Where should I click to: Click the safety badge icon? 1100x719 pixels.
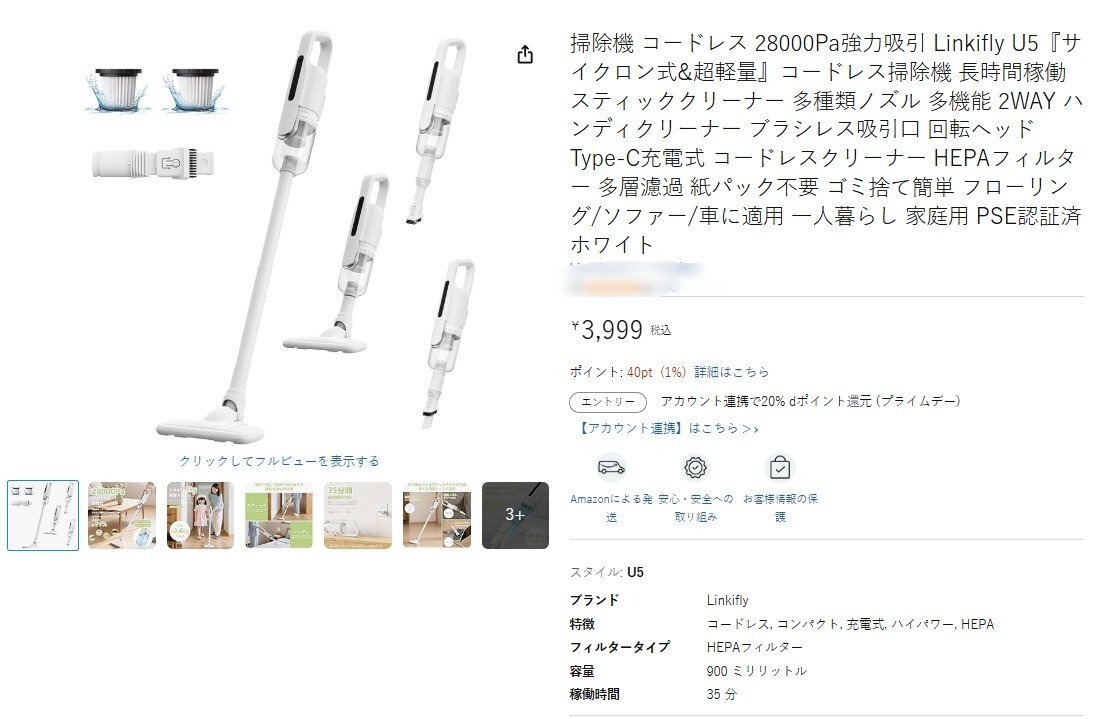[x=695, y=467]
